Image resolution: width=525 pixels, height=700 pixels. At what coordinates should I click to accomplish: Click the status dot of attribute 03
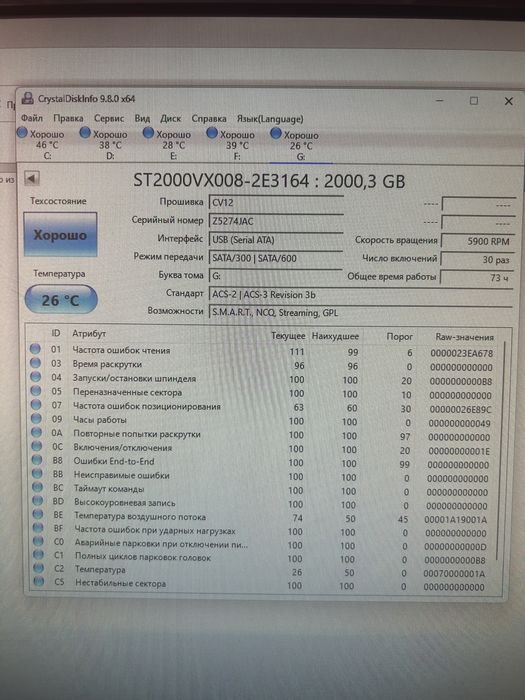(36, 363)
